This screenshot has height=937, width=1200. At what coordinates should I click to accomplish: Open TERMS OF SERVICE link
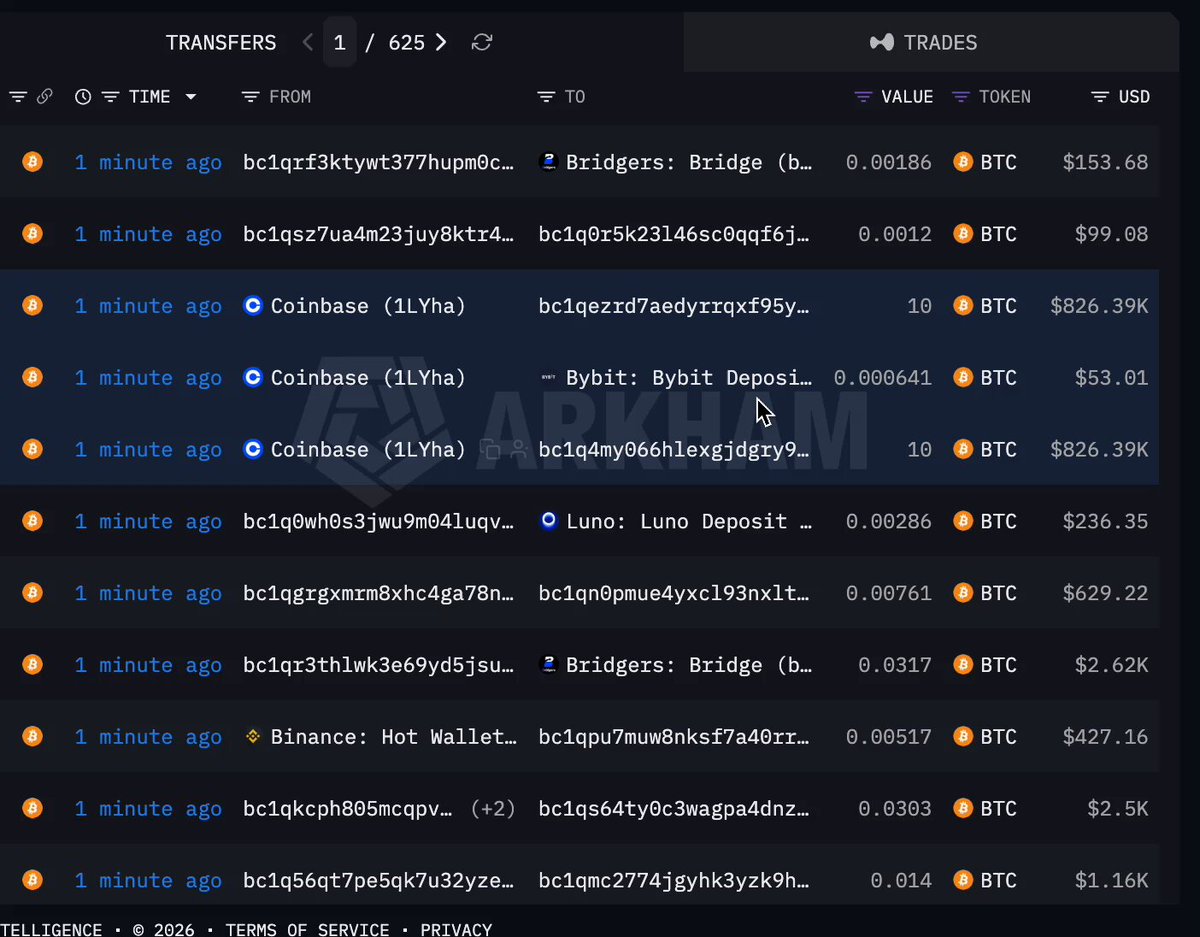(x=308, y=929)
